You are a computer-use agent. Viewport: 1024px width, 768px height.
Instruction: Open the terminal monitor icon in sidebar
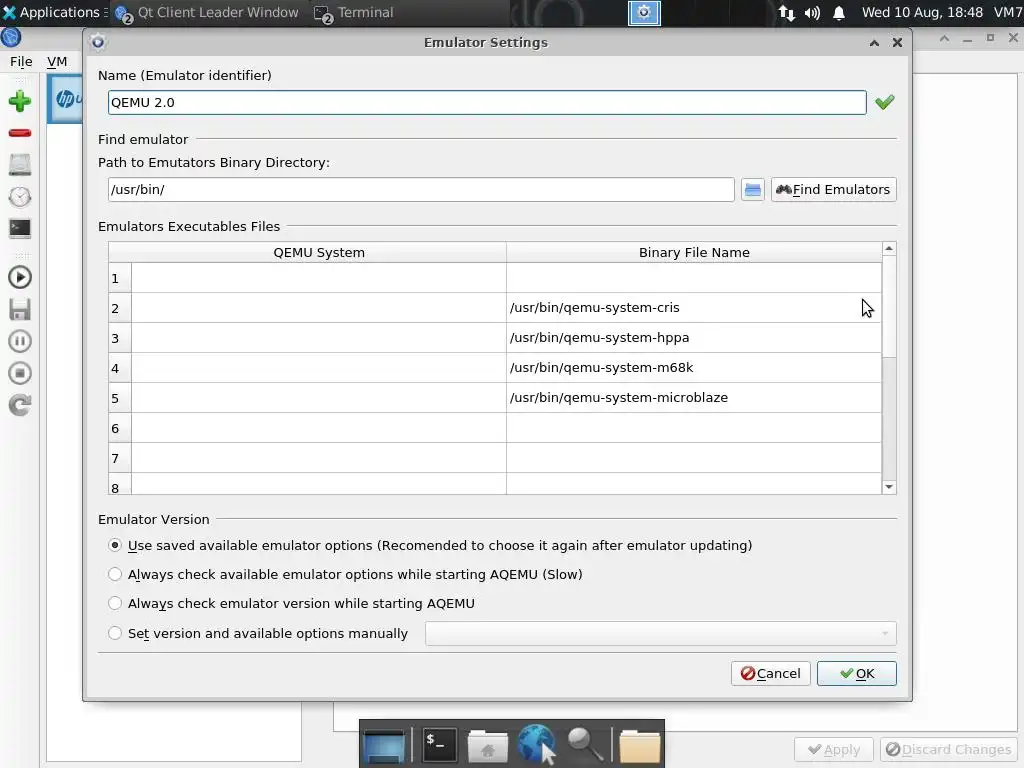coord(20,228)
